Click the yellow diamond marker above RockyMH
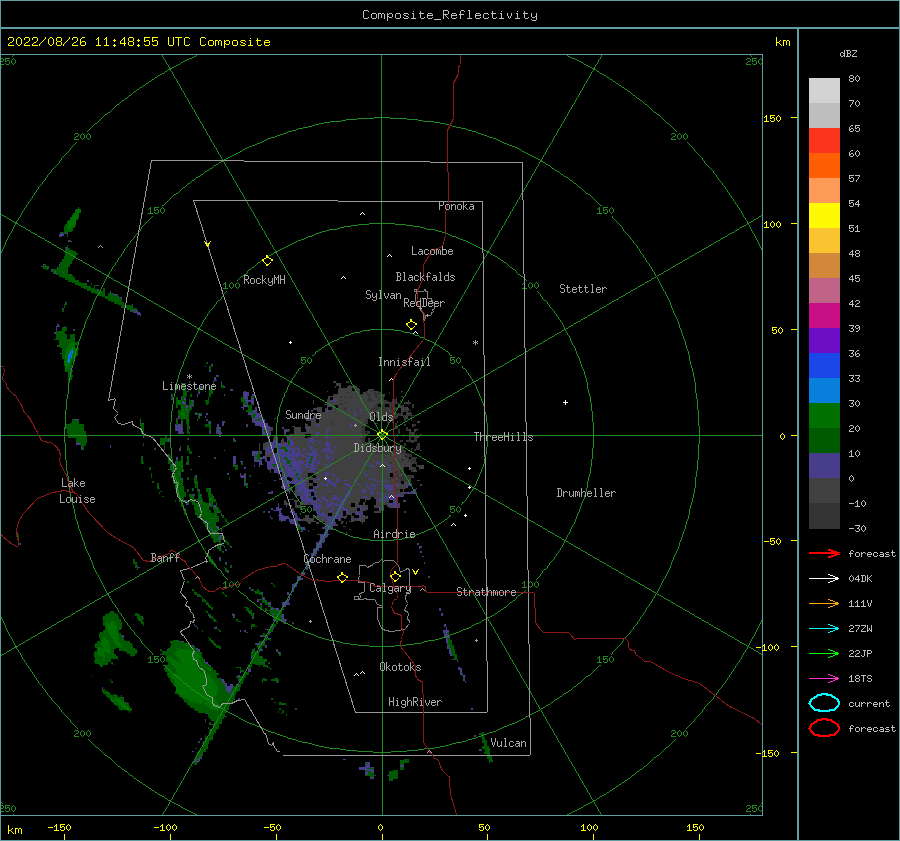900x841 pixels. click(267, 261)
